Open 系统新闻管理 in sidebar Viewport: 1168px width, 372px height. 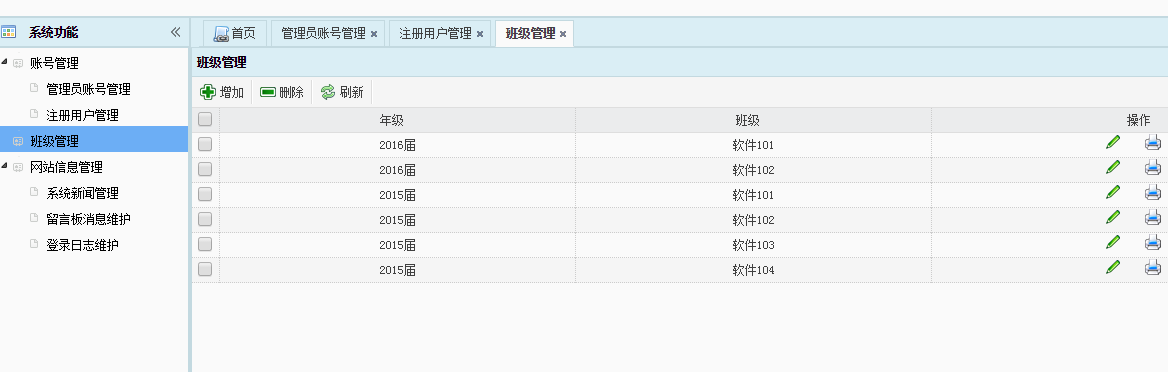83,193
